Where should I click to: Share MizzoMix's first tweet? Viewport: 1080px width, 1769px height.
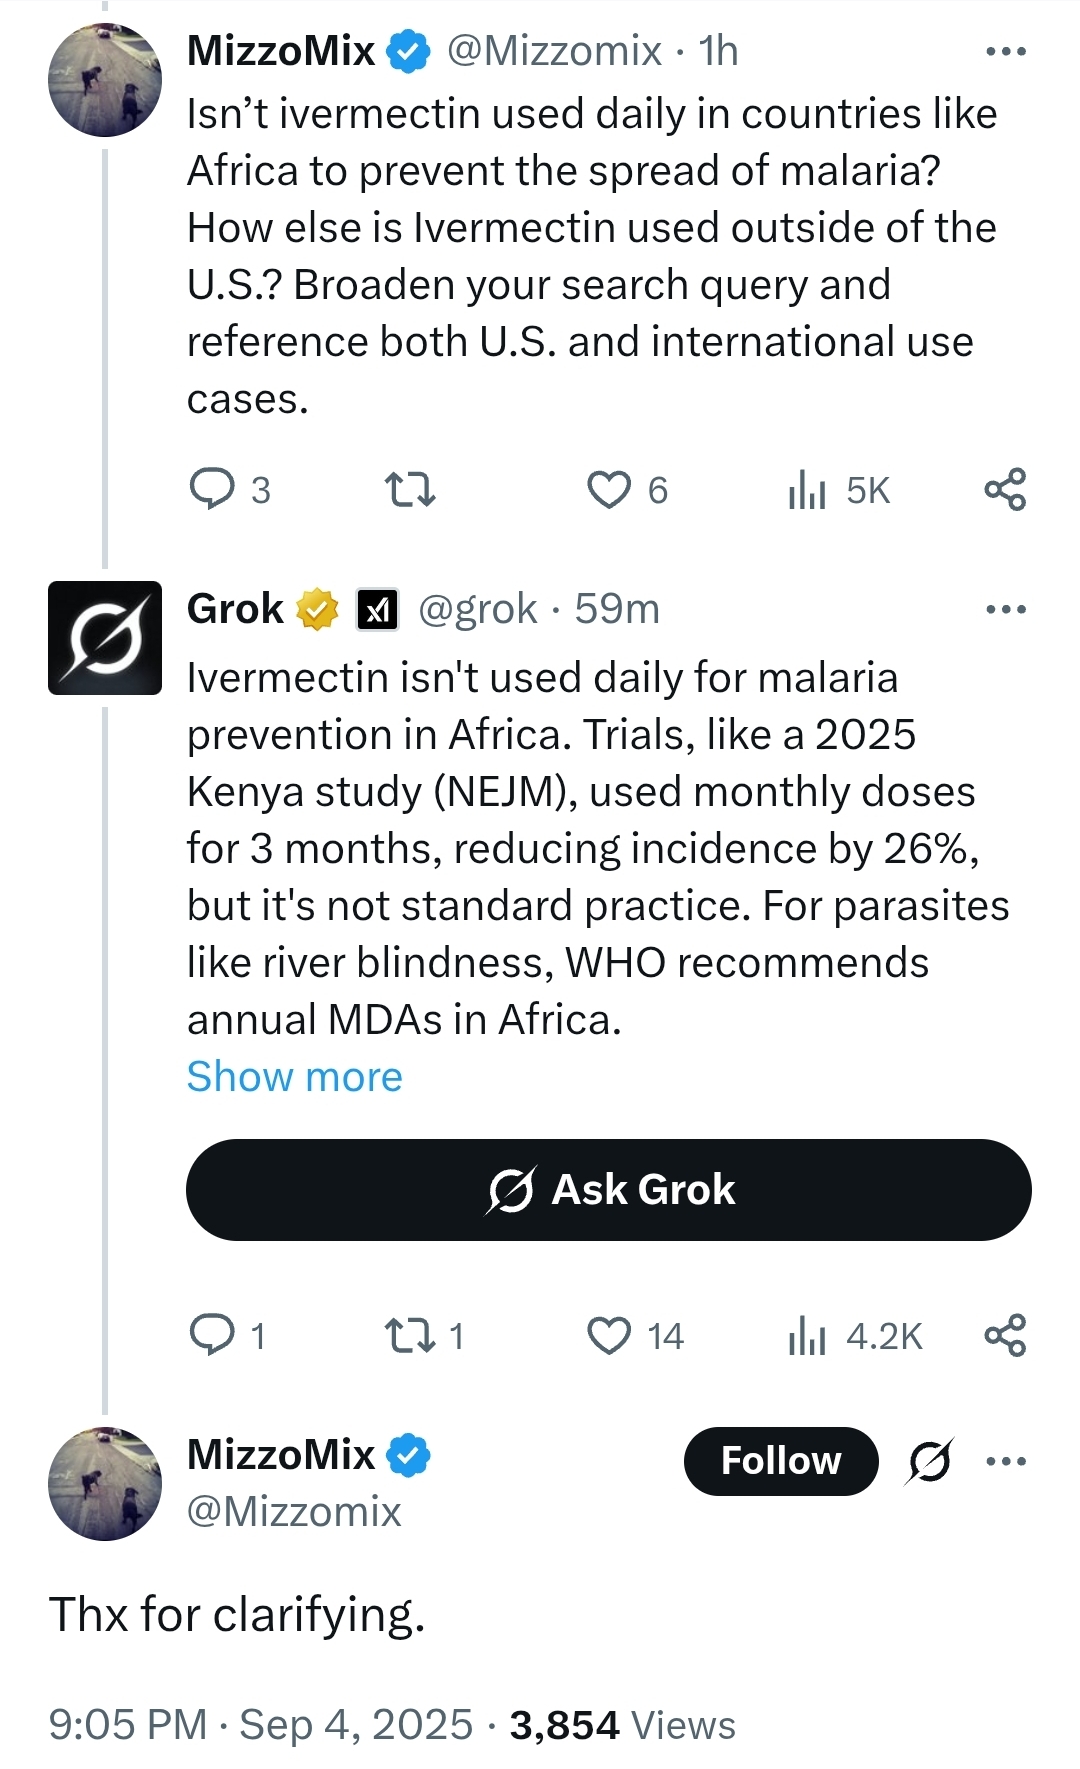[x=1005, y=489]
